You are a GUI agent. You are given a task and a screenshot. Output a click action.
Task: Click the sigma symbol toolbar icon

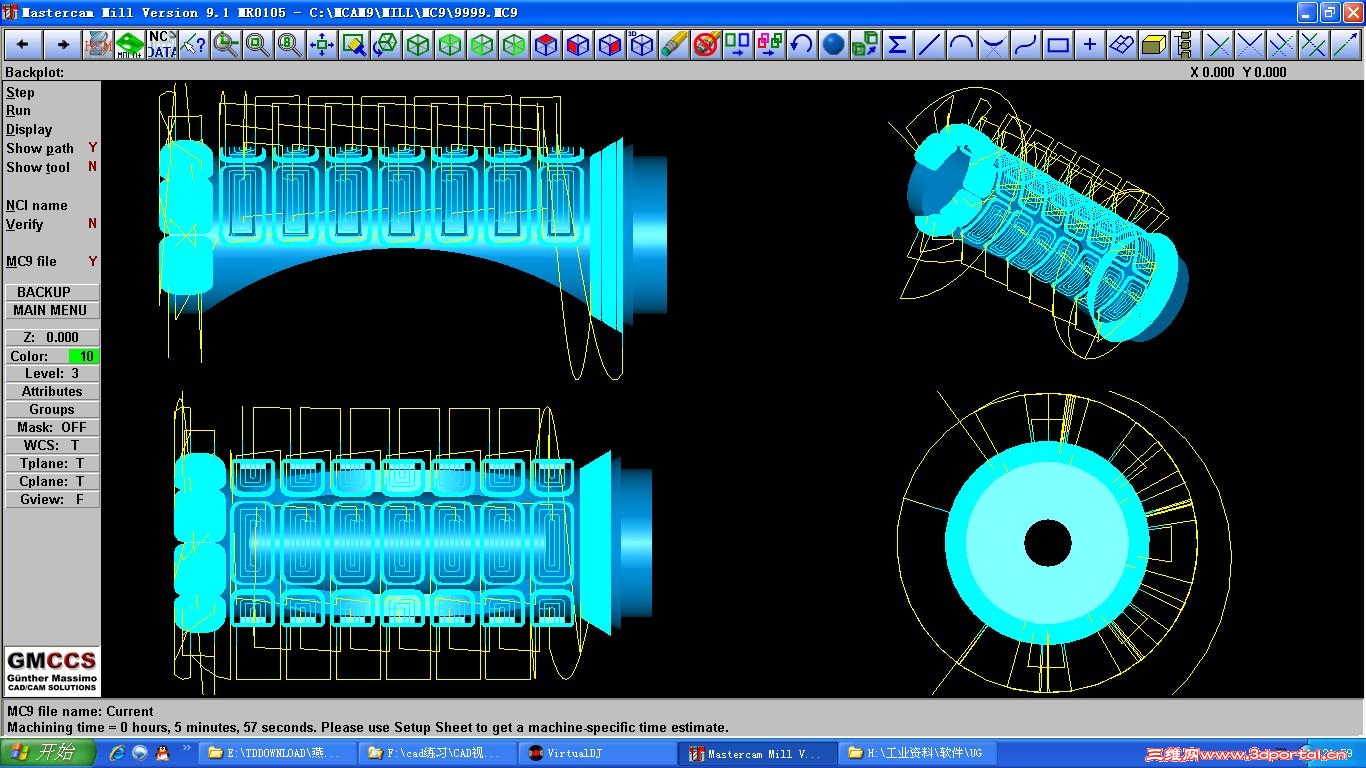coord(898,45)
